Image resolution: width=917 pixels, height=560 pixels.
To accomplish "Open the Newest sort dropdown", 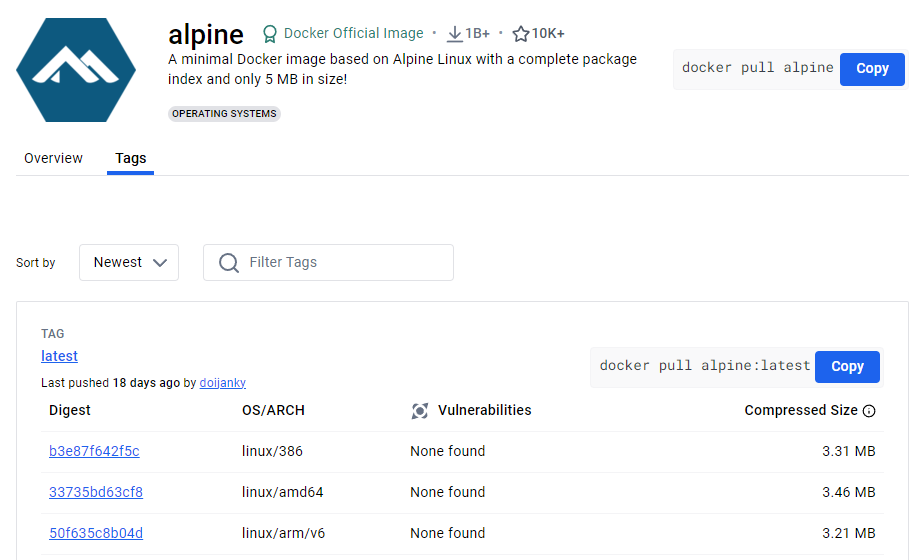I will click(x=129, y=262).
